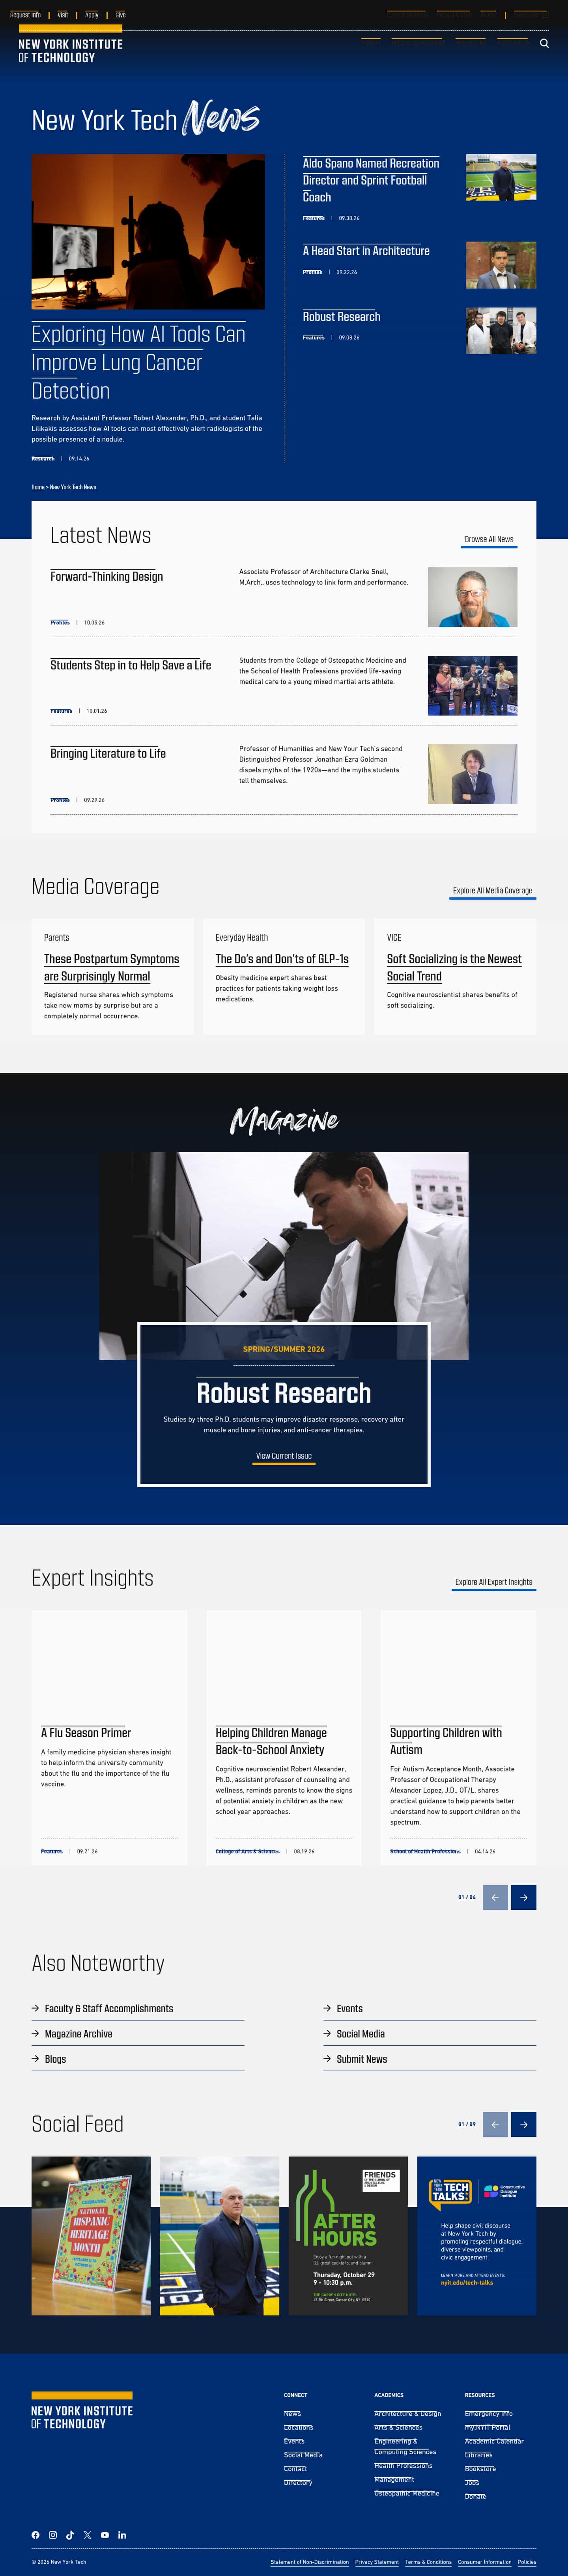Visit the Magazine Archive link
The height and width of the screenshot is (2576, 568).
pos(78,2033)
